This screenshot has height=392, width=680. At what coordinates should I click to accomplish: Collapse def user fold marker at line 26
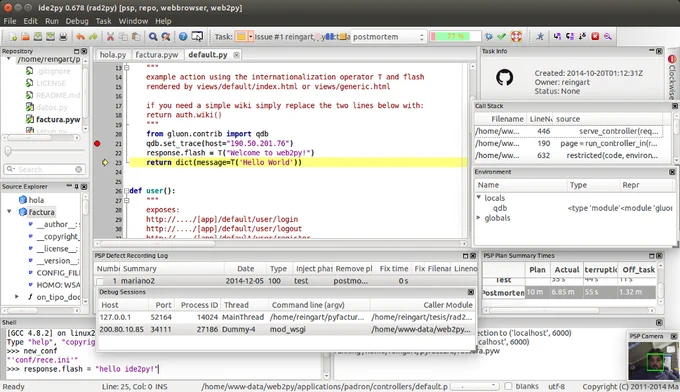(127, 191)
